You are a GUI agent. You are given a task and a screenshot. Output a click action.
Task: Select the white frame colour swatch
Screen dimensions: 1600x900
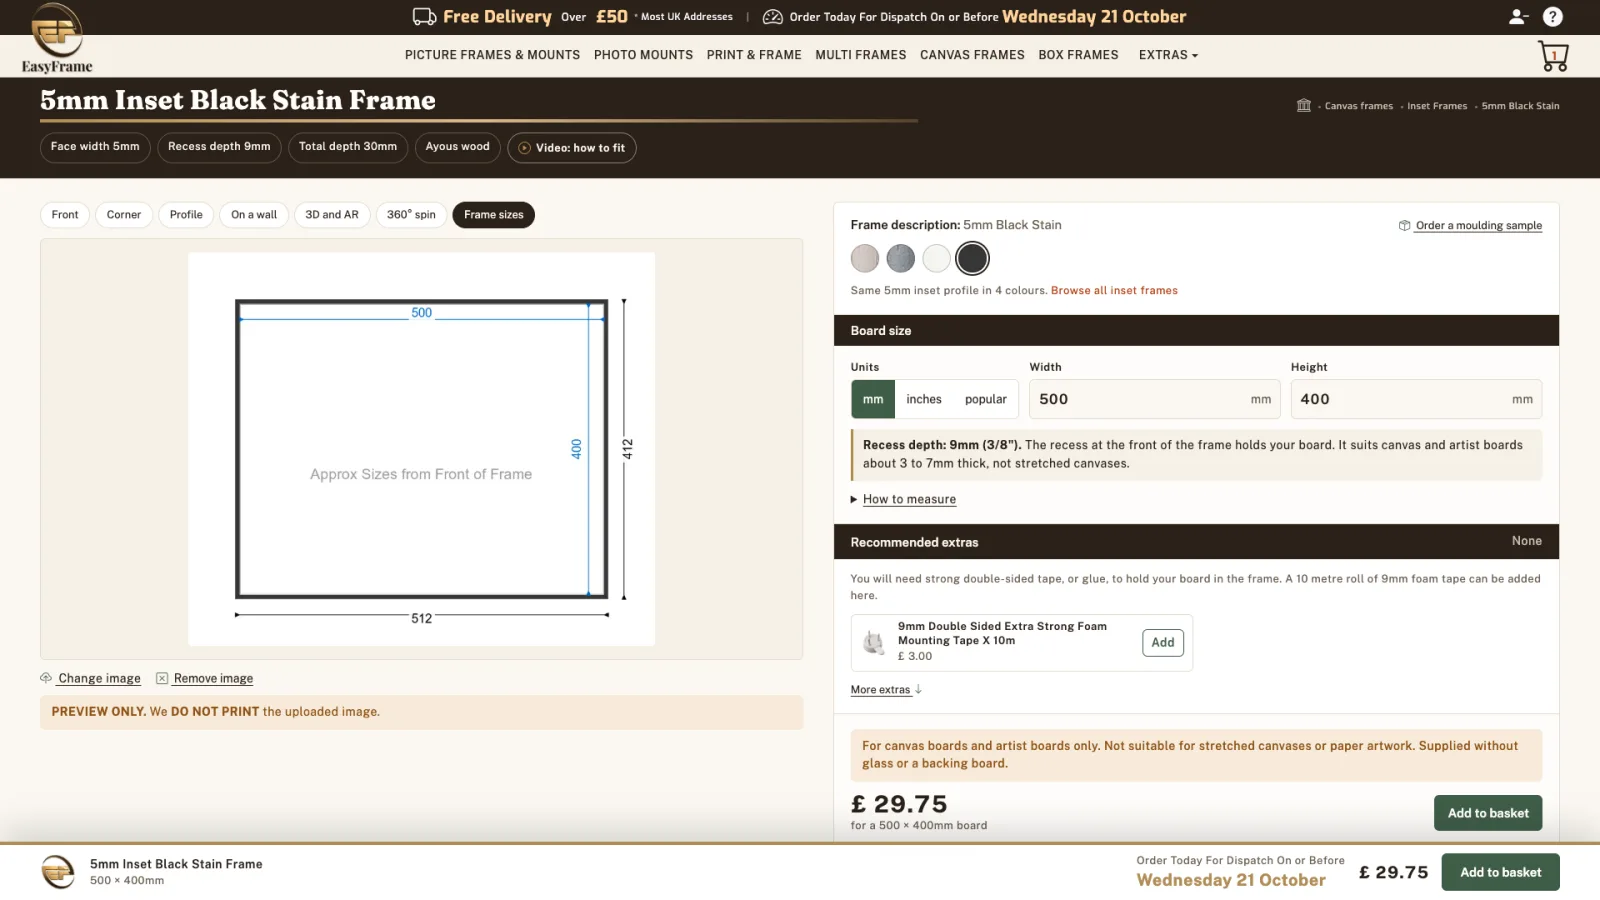[x=937, y=258]
